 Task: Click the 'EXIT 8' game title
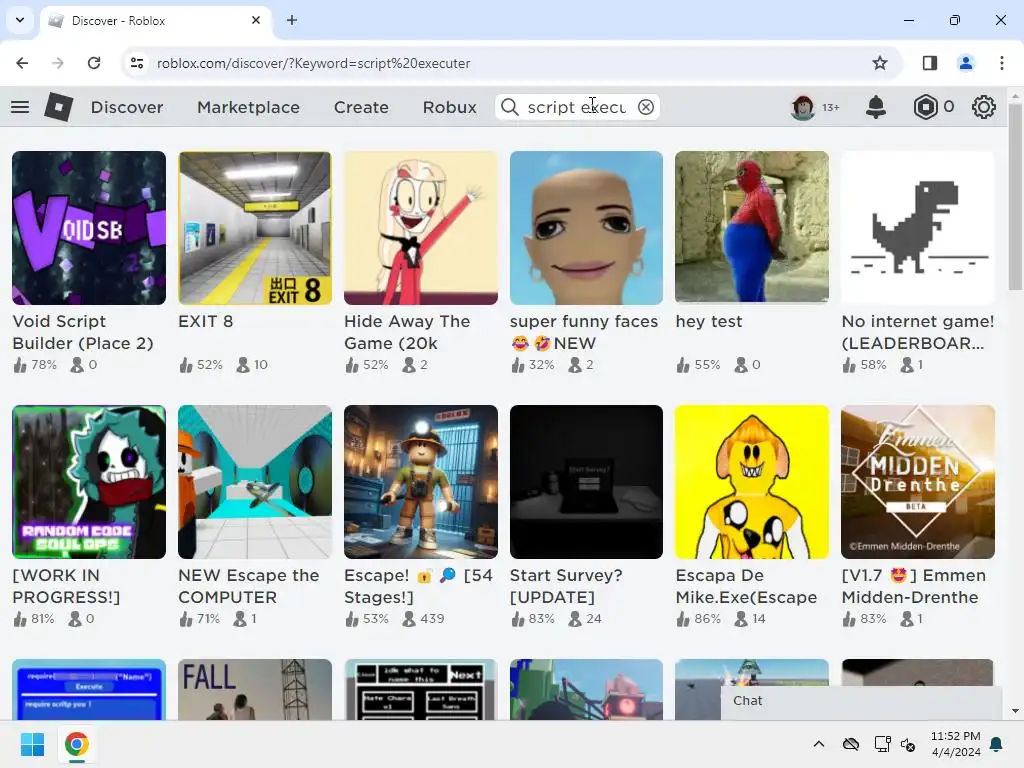point(205,321)
